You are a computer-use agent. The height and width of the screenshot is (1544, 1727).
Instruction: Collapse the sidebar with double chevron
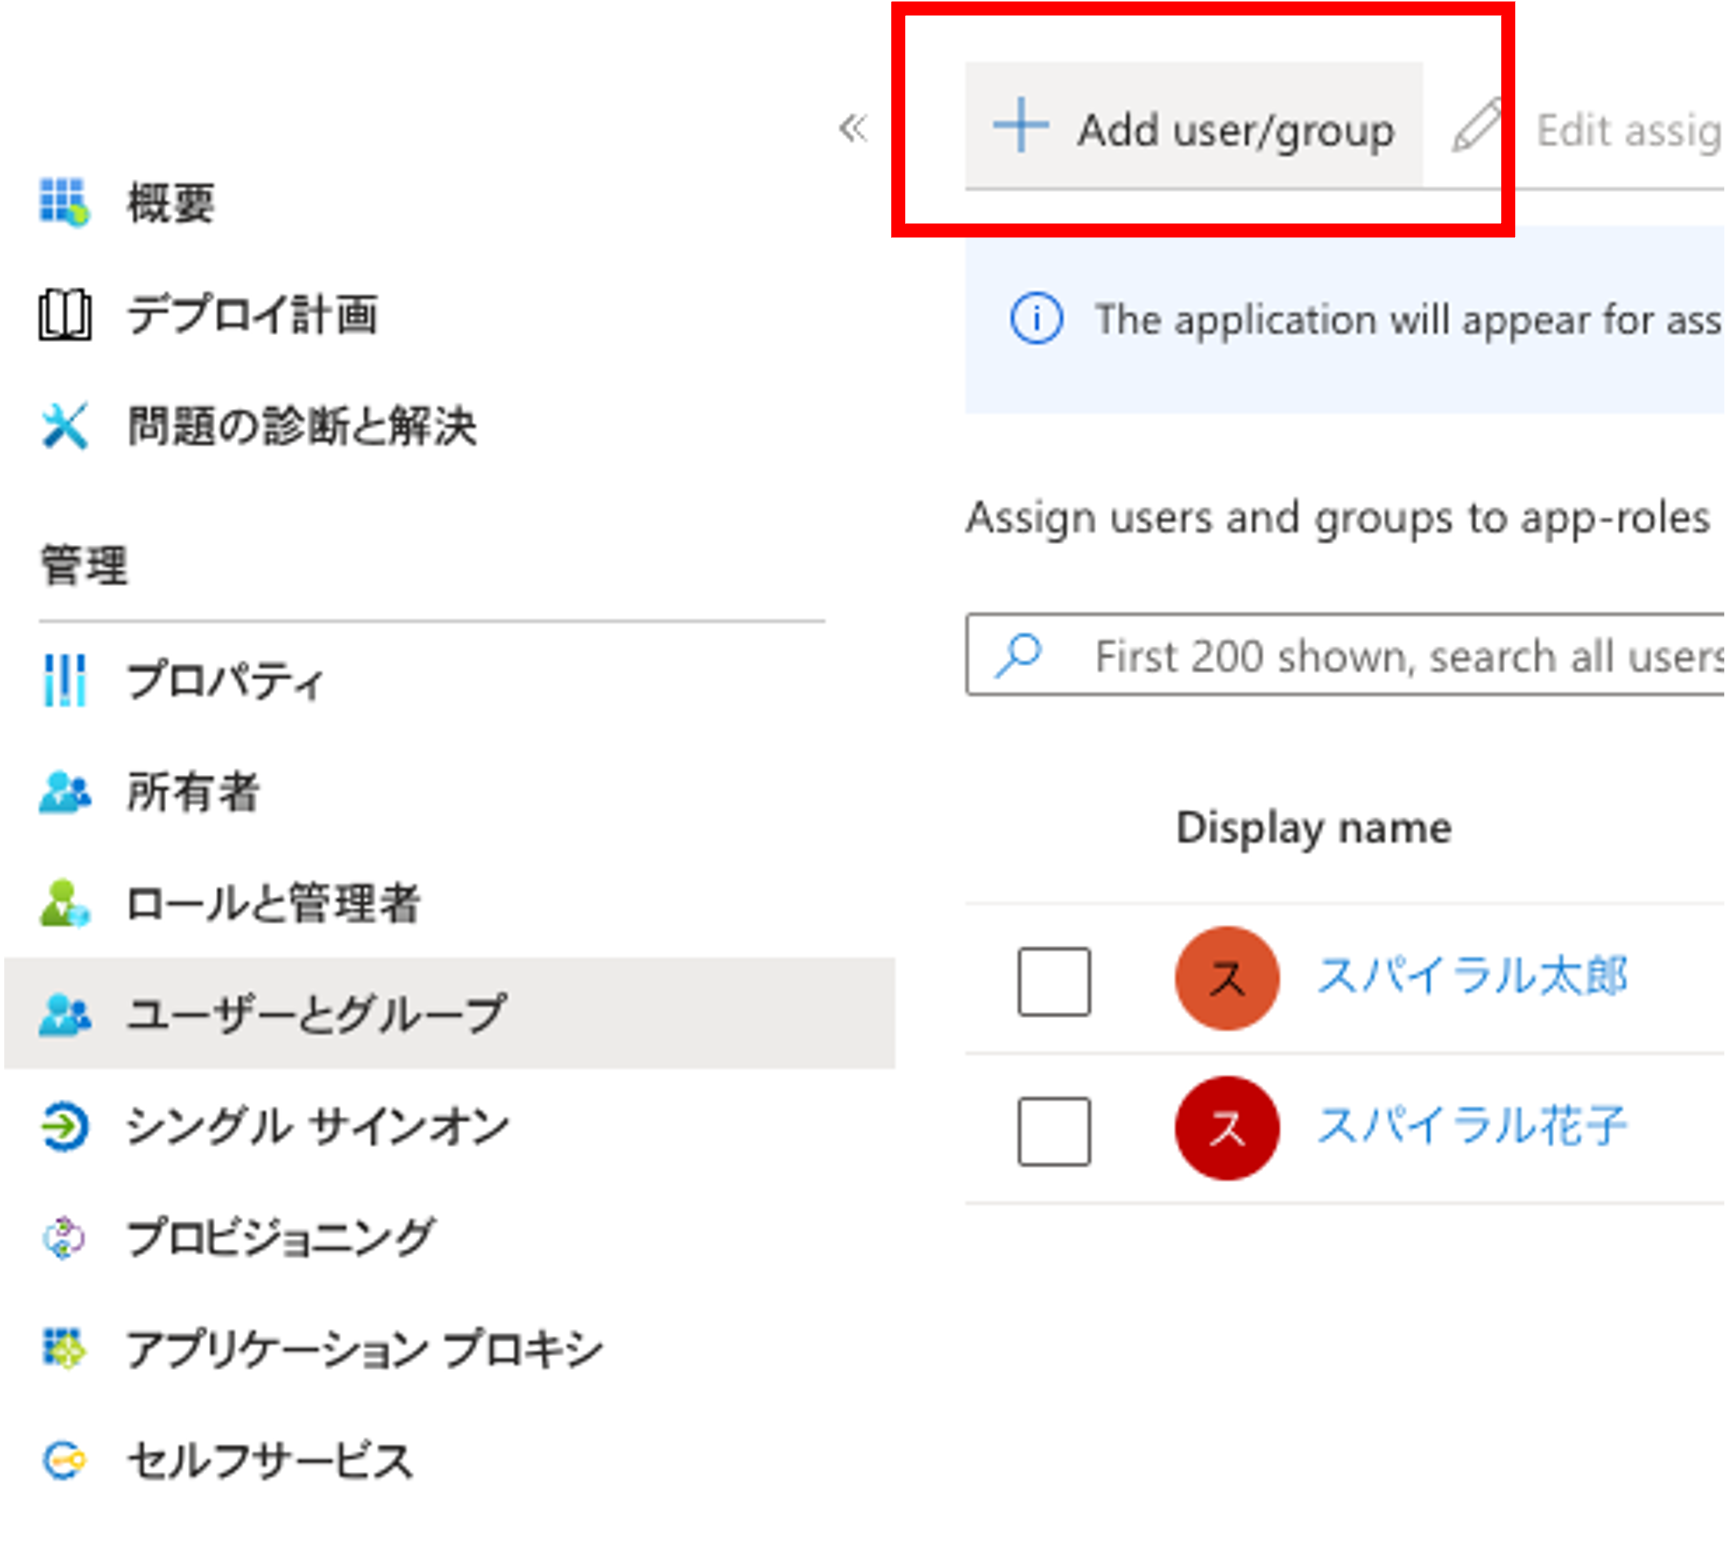pyautogui.click(x=853, y=128)
